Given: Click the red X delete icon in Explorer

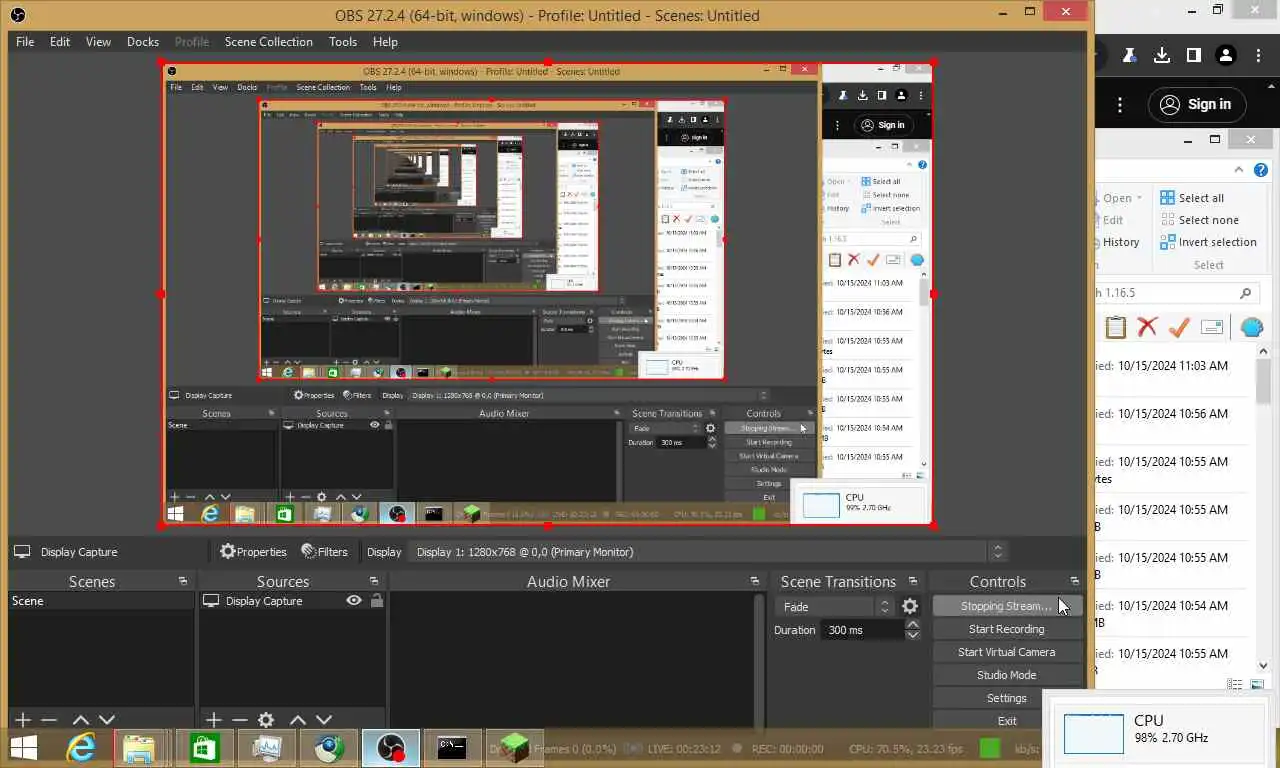Looking at the screenshot, I should (x=1147, y=327).
